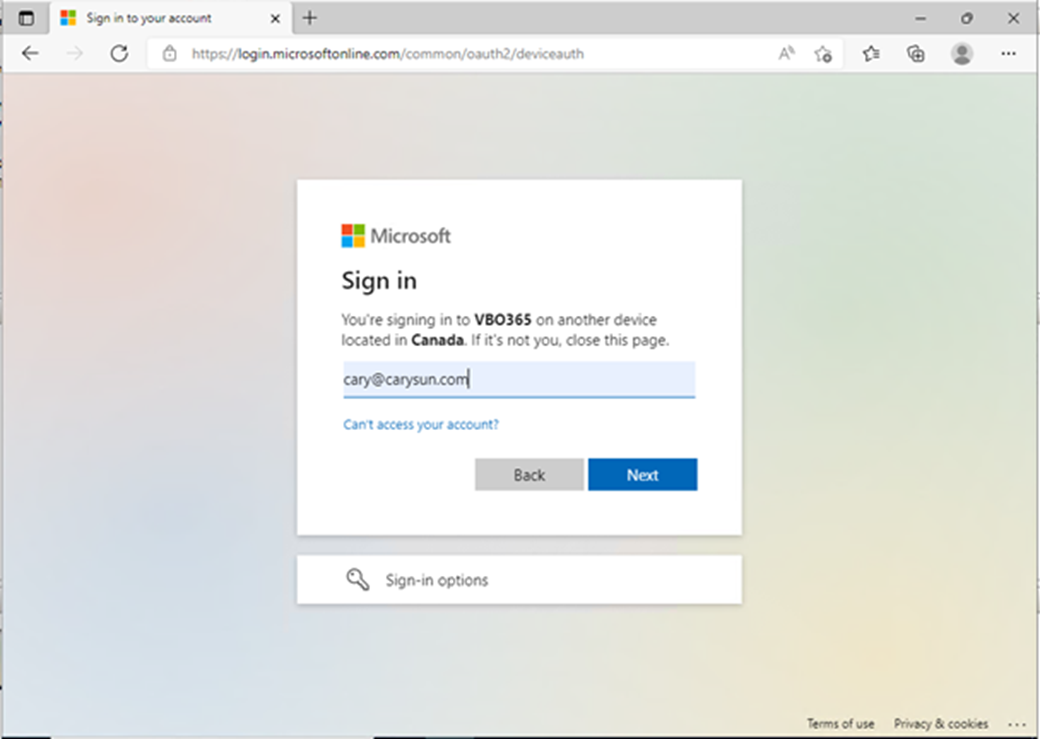Click the Sign-in options key icon
Screen dimensions: 1040x739
click(358, 580)
